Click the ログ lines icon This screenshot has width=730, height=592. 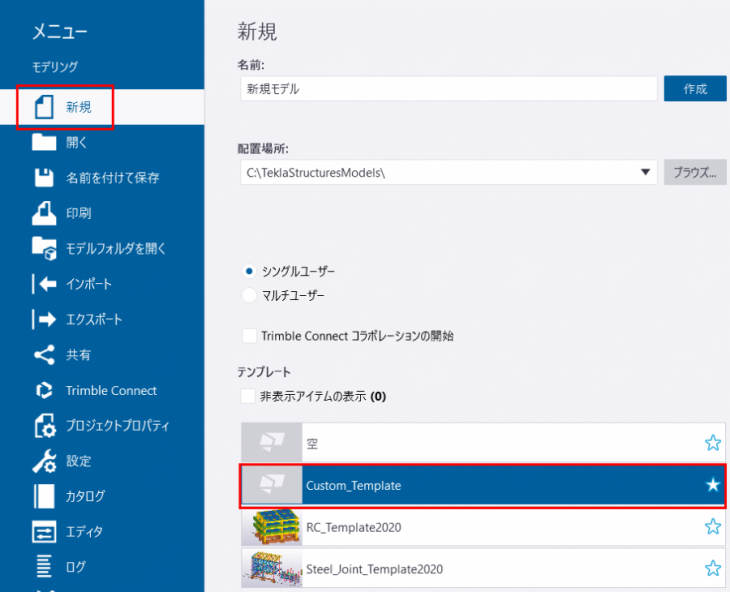44,567
